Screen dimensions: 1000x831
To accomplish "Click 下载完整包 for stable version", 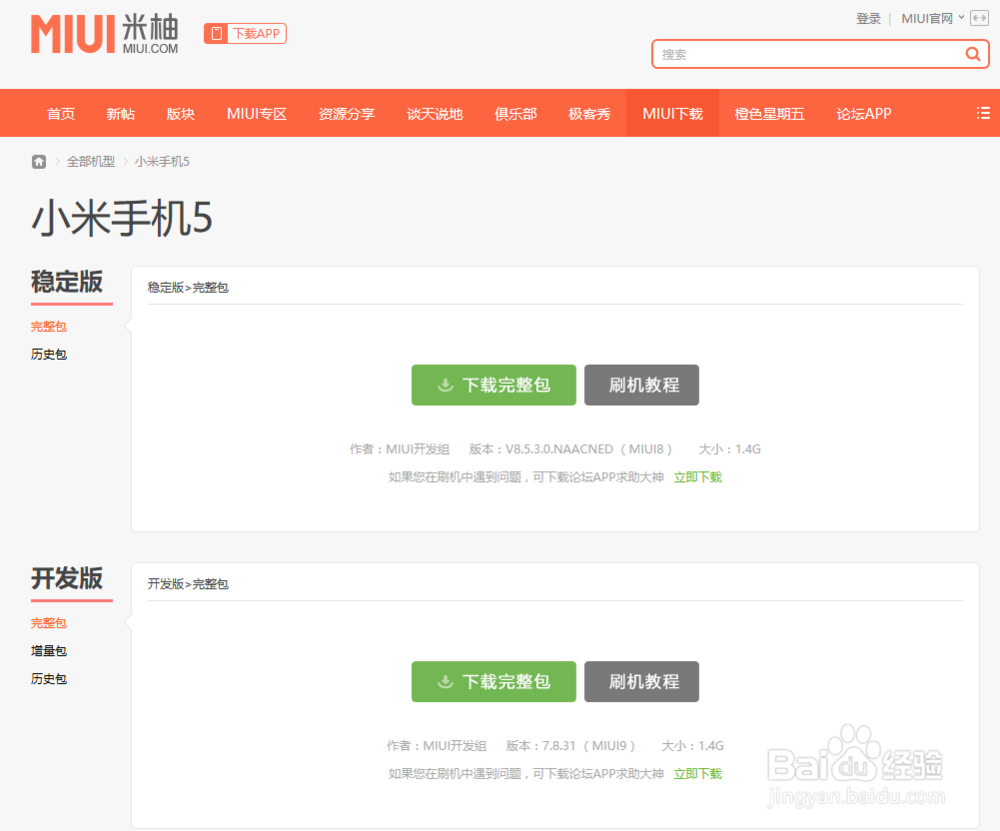I will point(494,385).
